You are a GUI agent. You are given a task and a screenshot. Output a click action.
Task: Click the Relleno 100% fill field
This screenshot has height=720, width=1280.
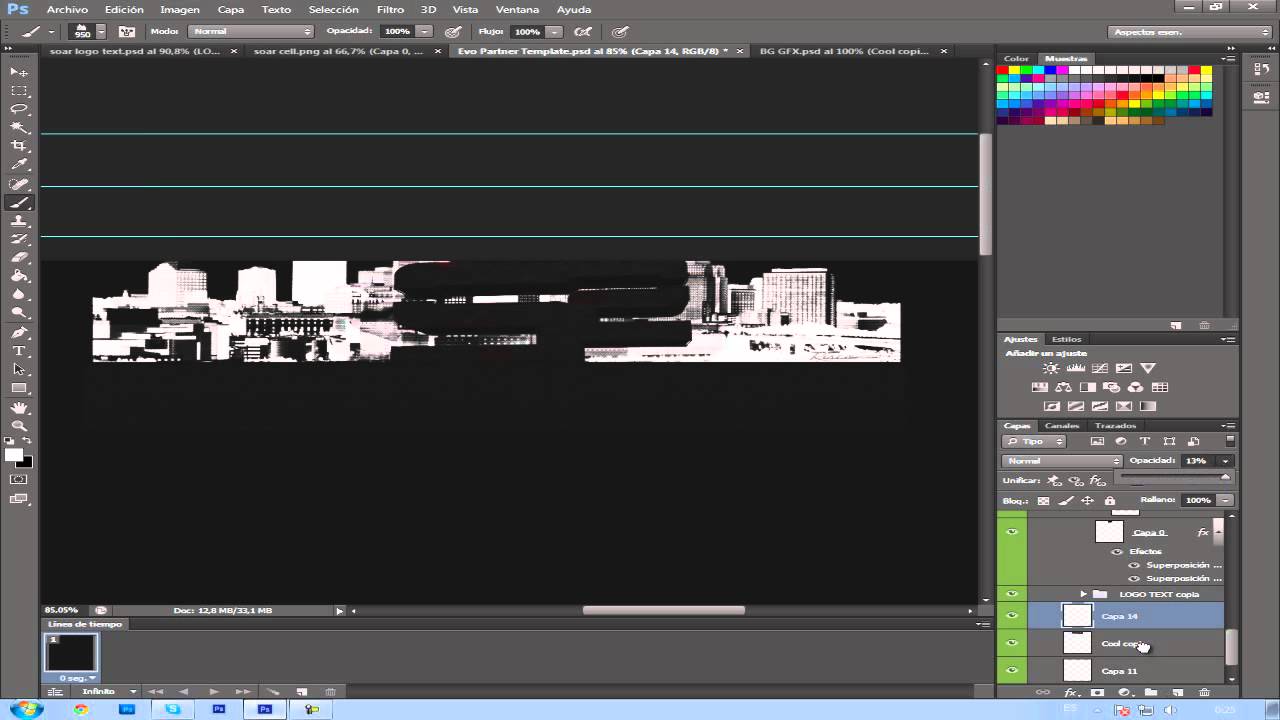coord(1198,500)
